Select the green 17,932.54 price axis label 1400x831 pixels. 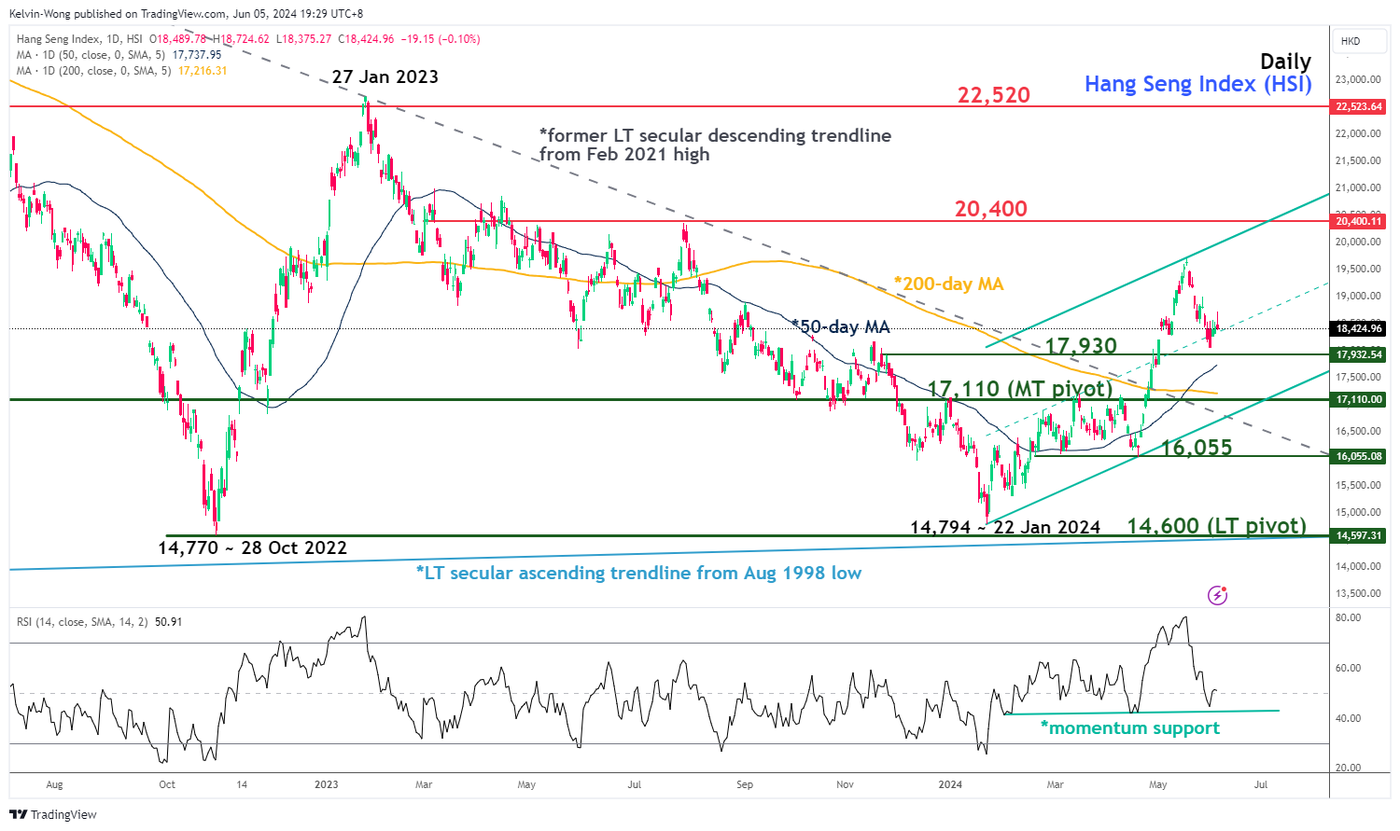pos(1364,355)
